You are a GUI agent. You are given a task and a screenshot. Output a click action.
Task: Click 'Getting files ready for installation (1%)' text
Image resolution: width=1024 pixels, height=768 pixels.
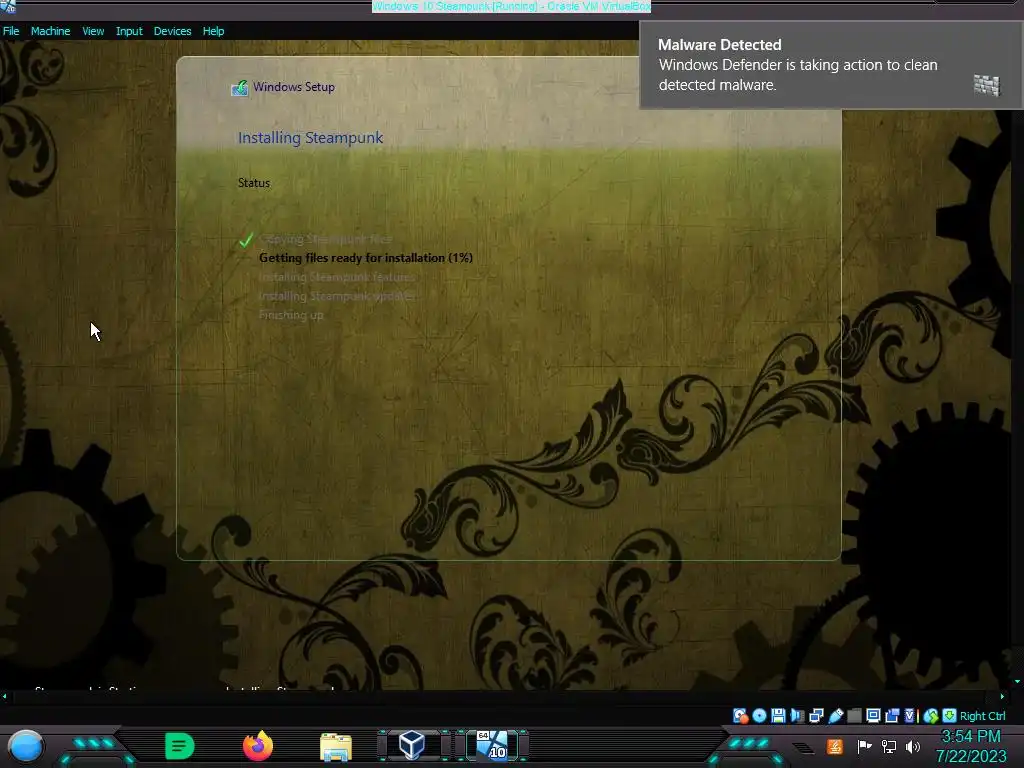coord(366,258)
